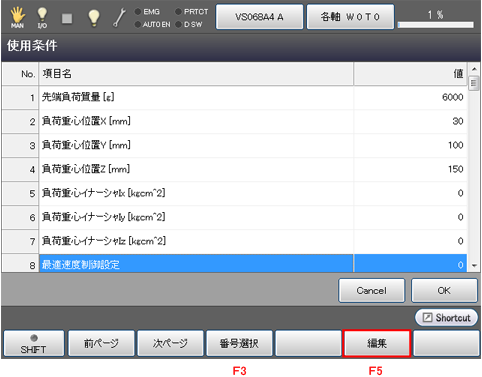
Task: Open the I/O lightbulb icon
Action: point(42,17)
